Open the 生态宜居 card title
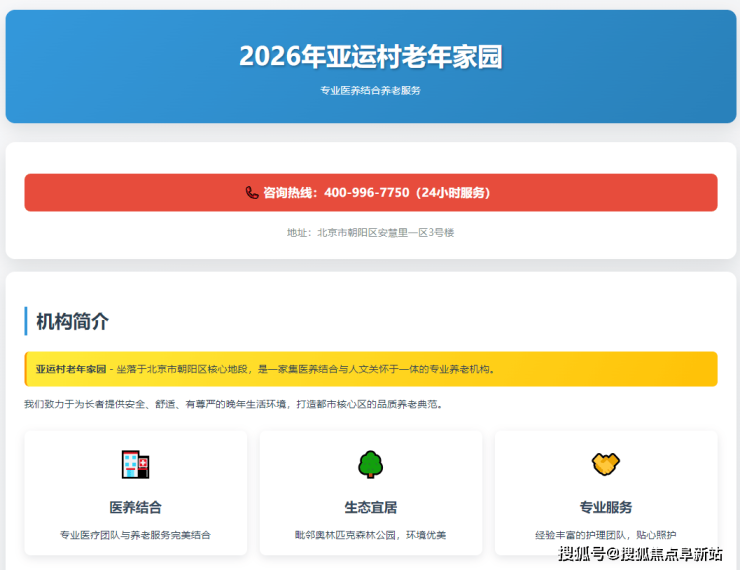Viewport: 740px width, 570px height. (371, 507)
